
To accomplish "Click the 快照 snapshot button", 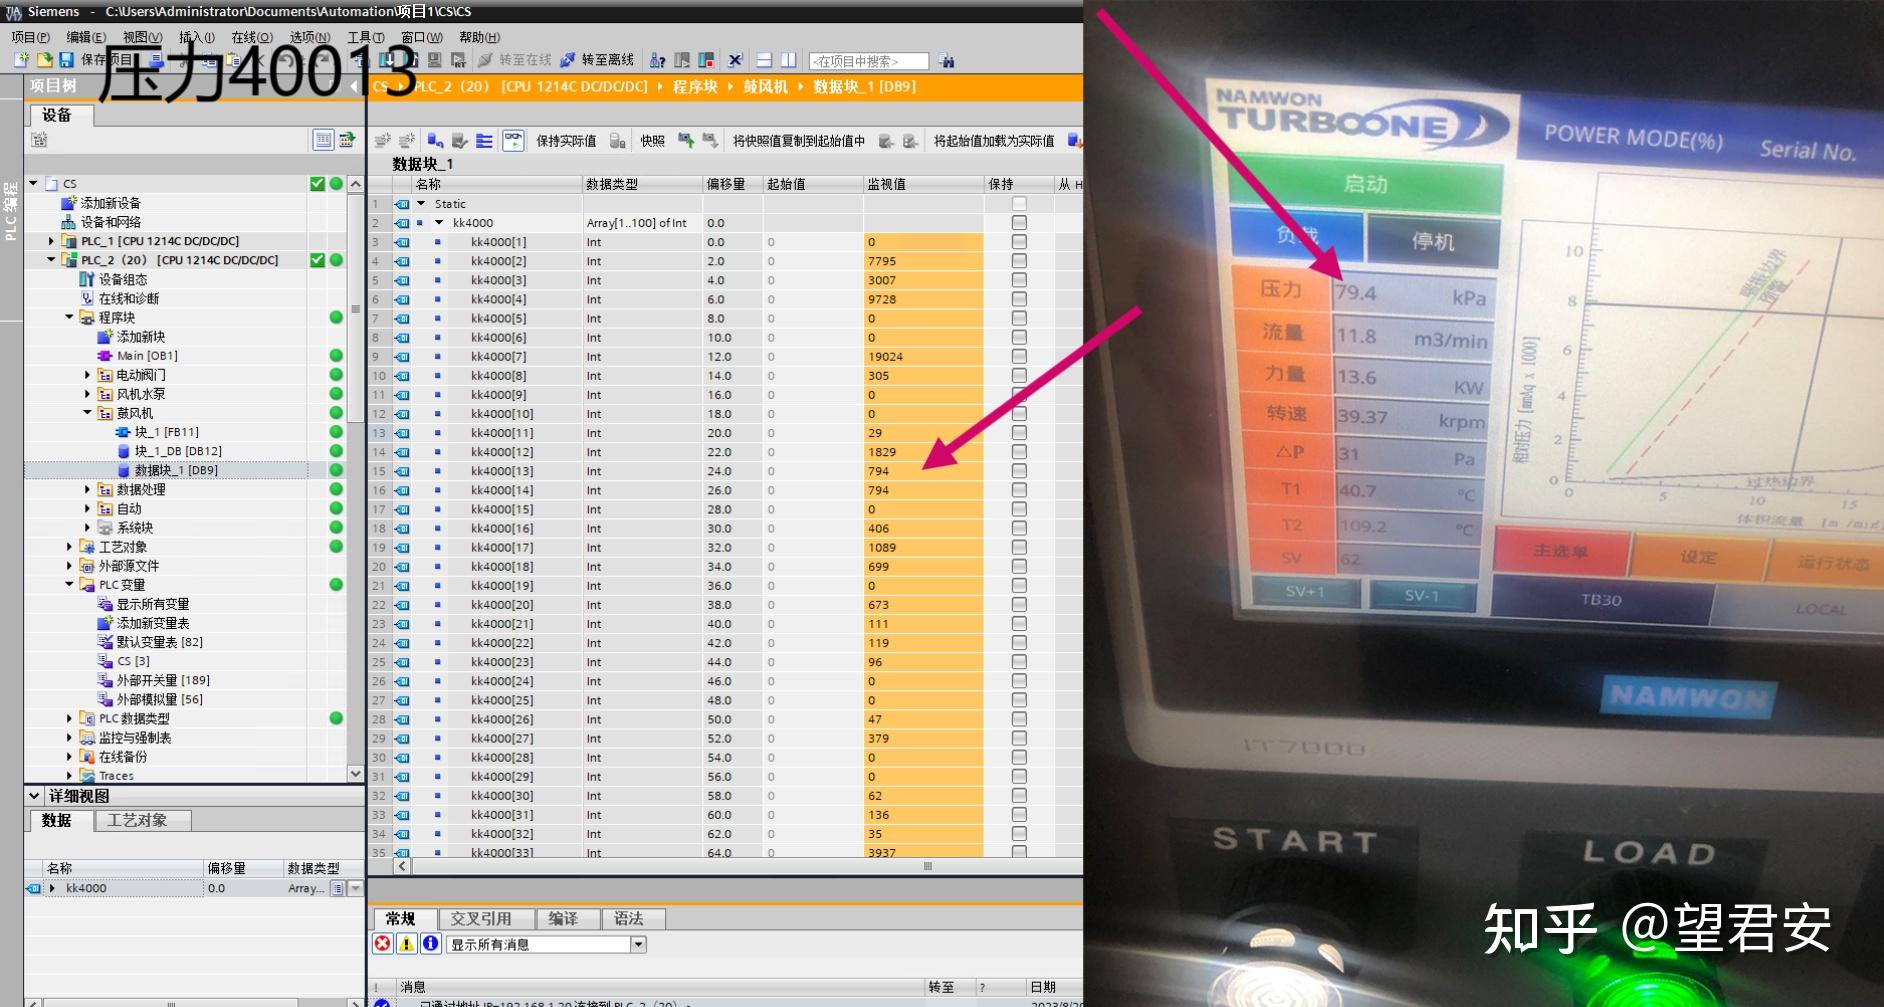I will coord(653,141).
